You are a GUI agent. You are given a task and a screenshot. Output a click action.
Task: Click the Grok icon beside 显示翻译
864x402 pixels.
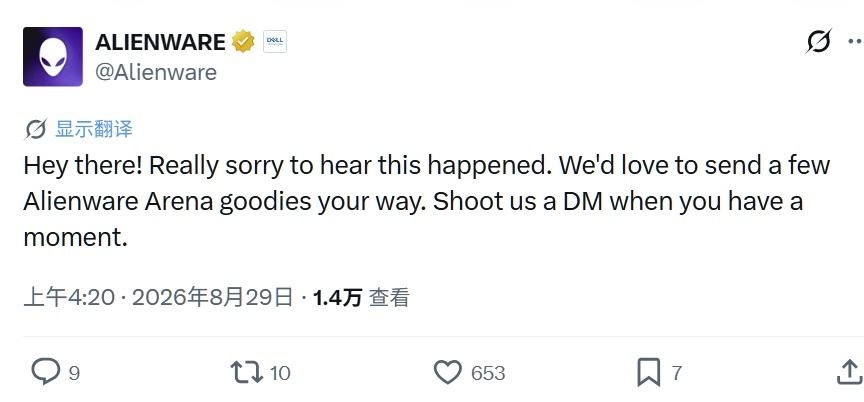coord(36,129)
